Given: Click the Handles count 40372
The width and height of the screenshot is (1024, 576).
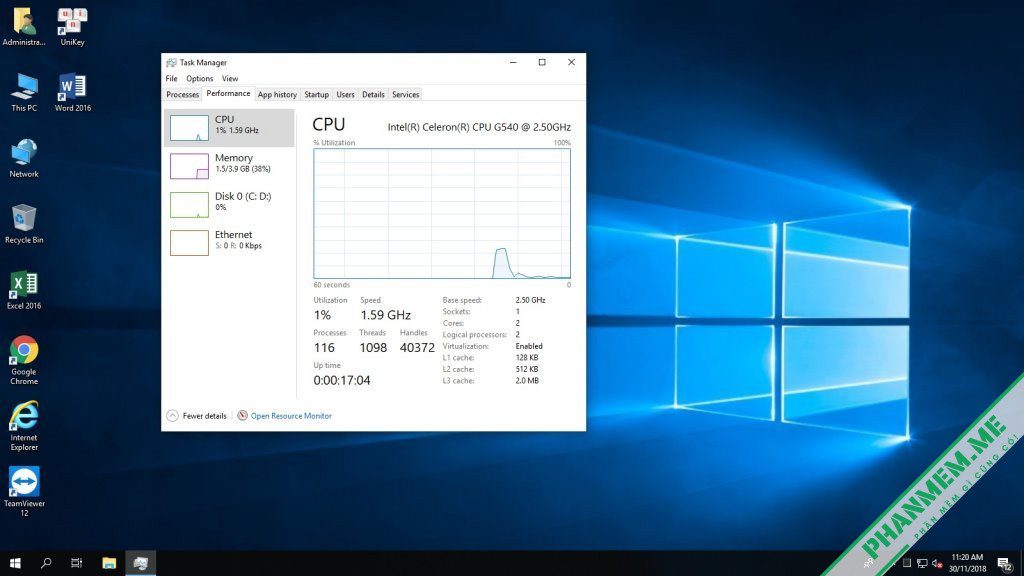Looking at the screenshot, I should tap(417, 348).
